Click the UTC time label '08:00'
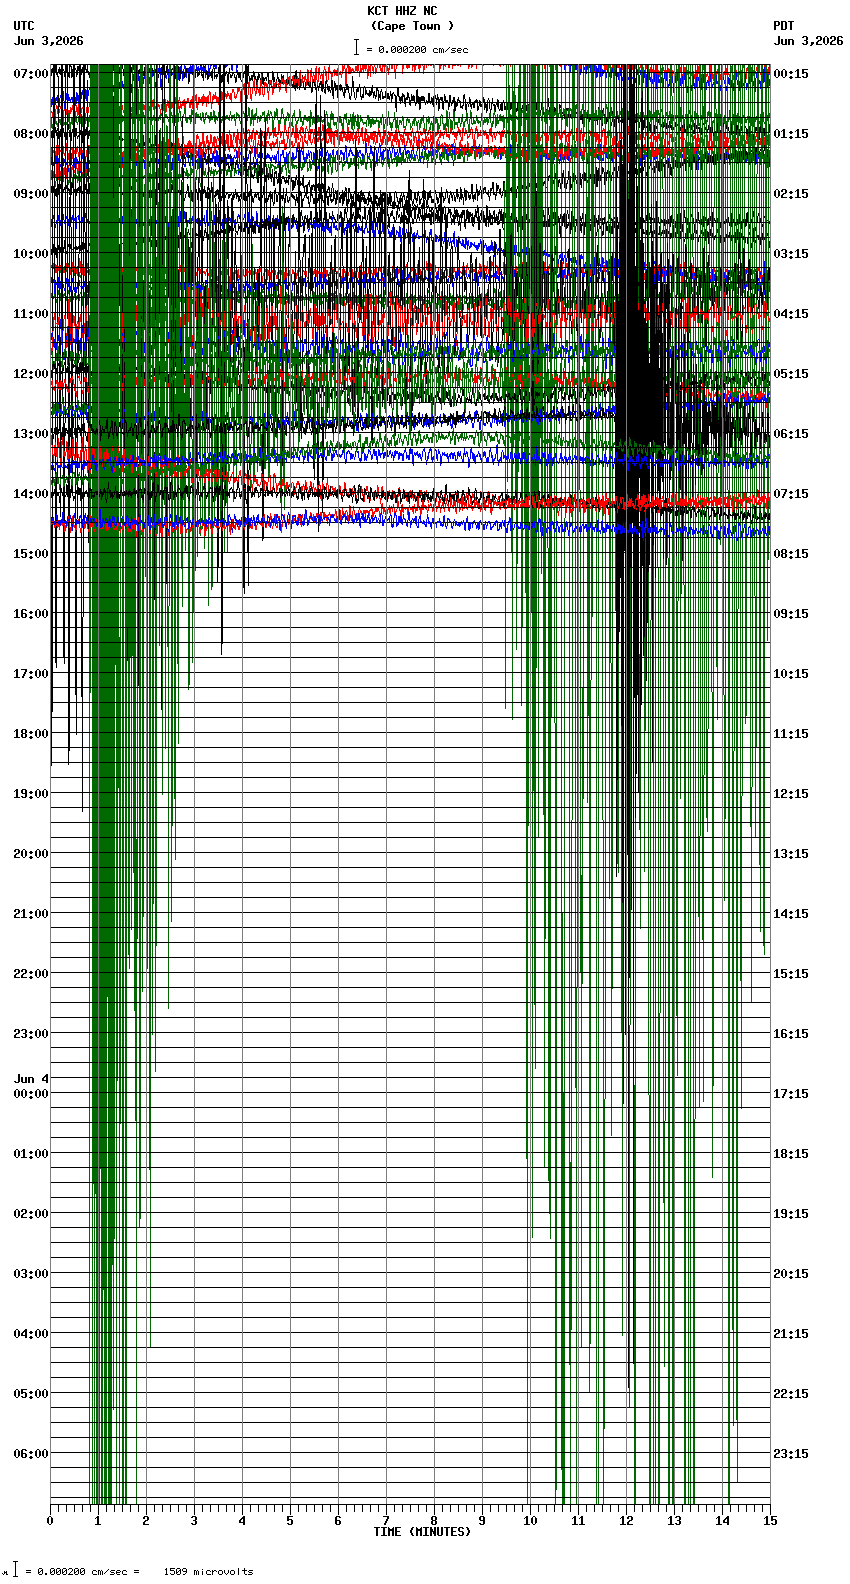This screenshot has height=1584, width=850. click(31, 134)
